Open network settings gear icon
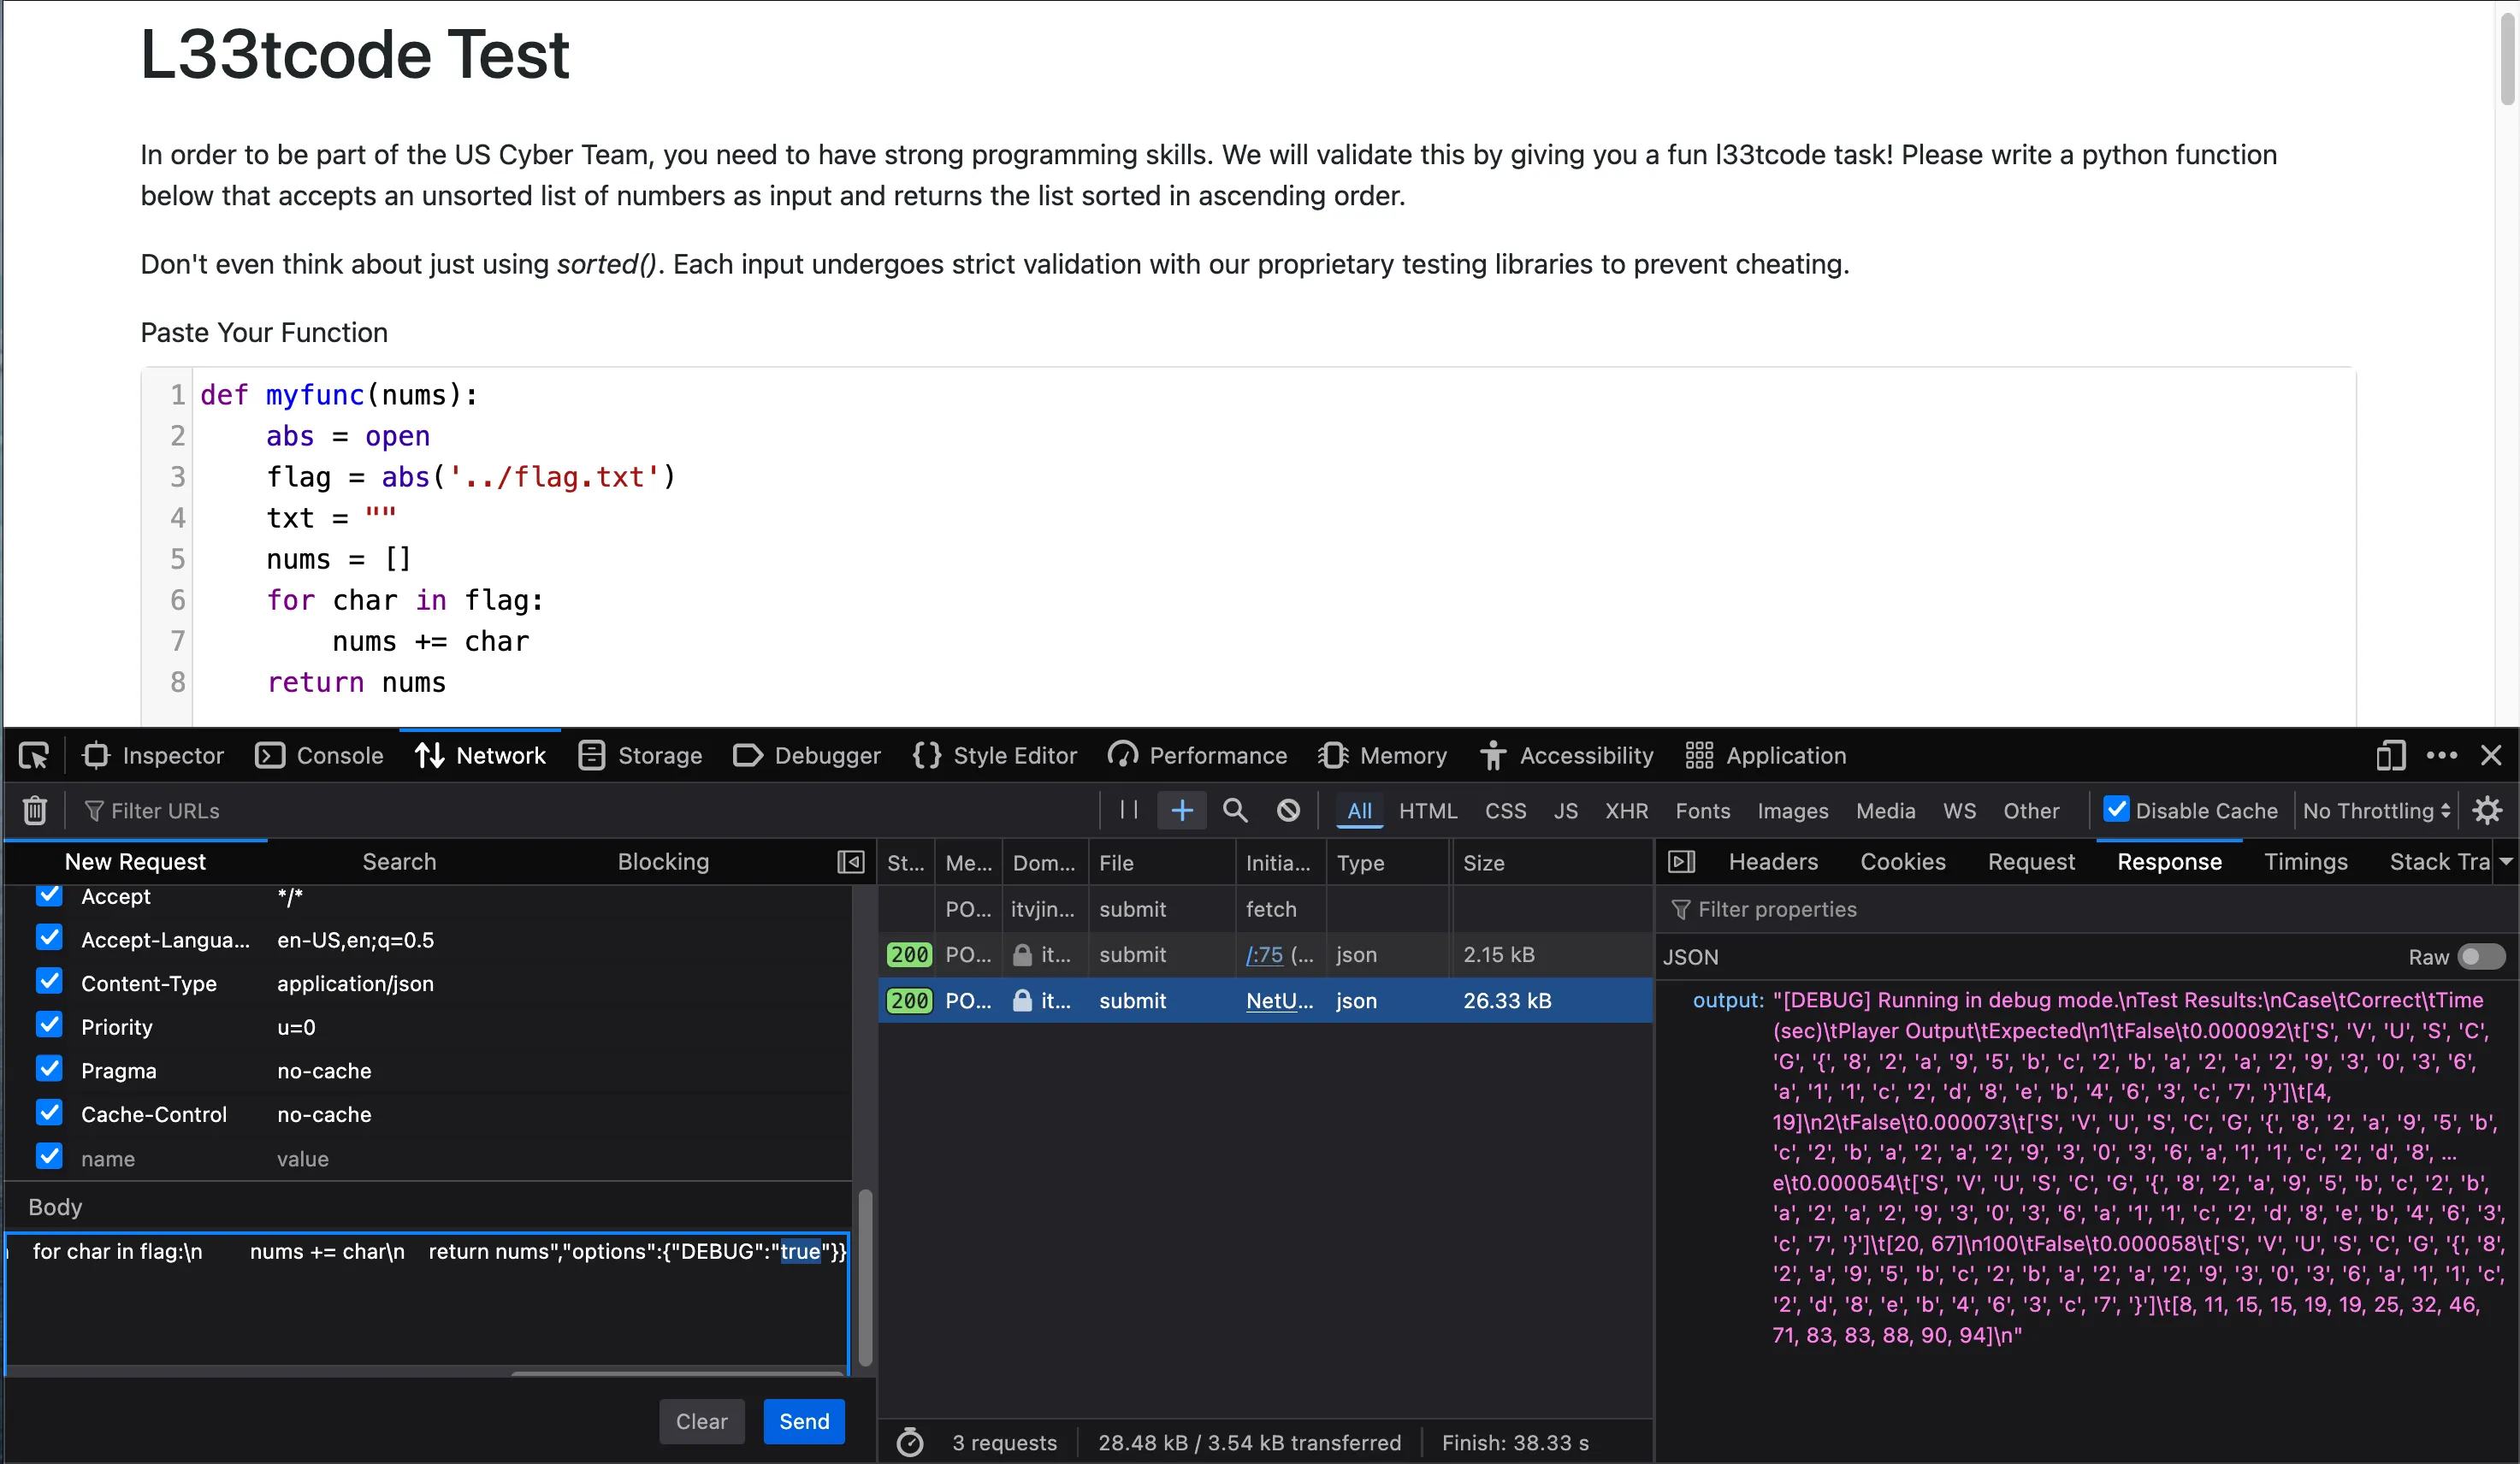 pos(2487,810)
